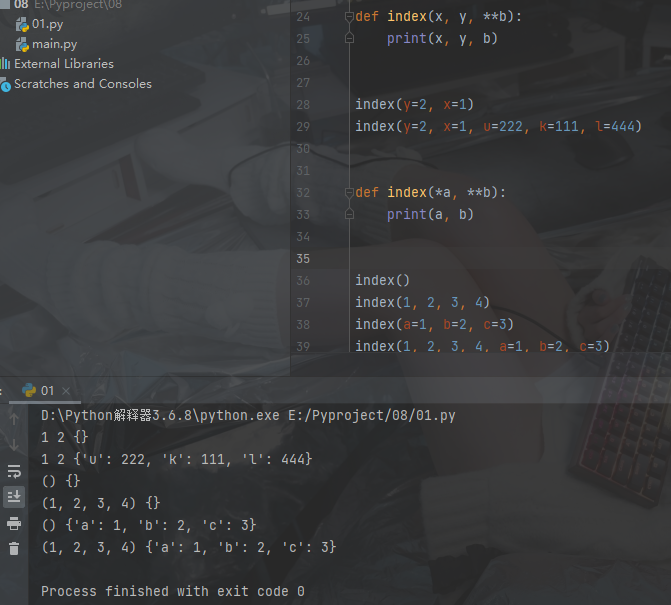Close the 01 run tab

(66, 391)
